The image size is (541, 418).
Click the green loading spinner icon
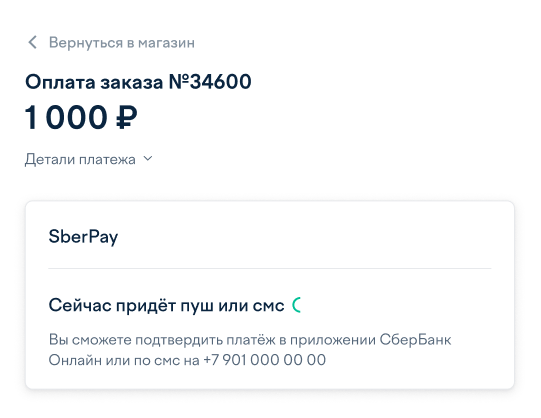297,305
